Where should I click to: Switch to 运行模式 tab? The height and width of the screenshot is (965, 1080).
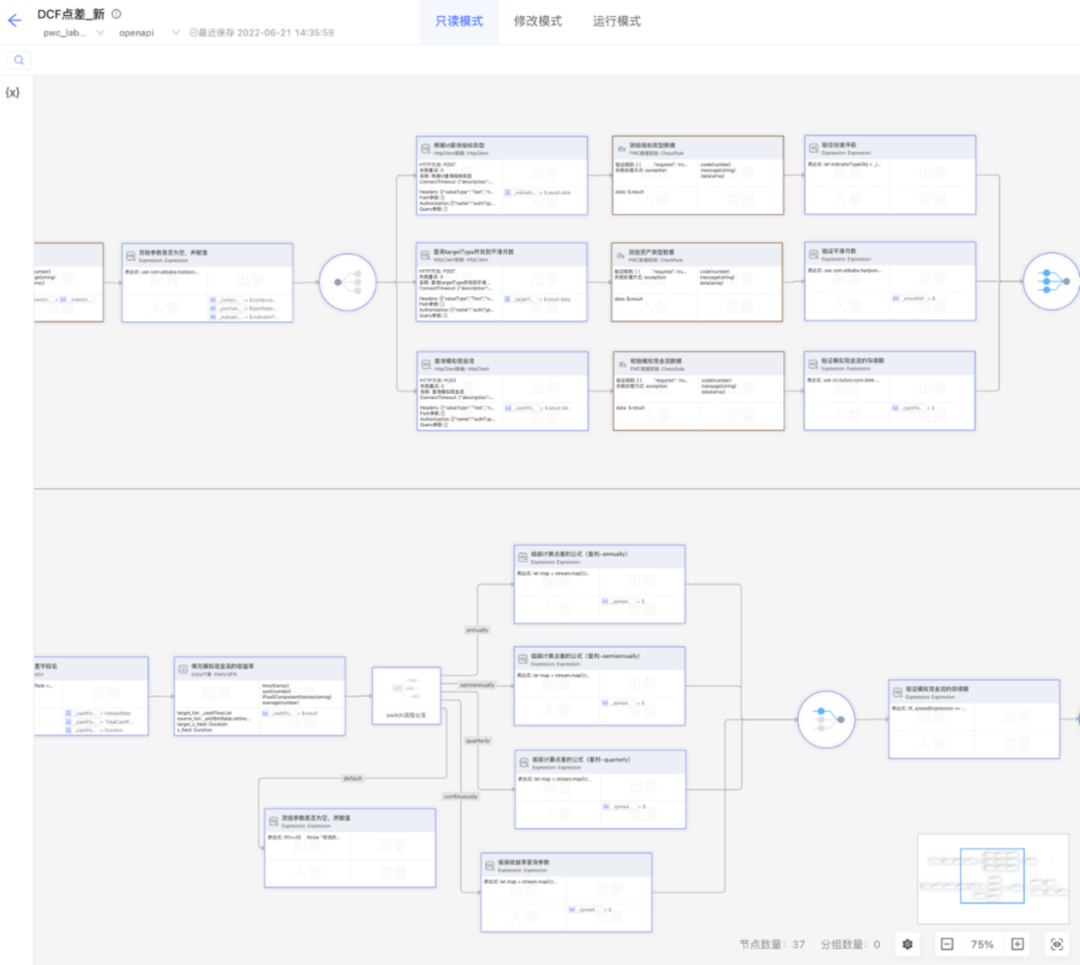(616, 21)
